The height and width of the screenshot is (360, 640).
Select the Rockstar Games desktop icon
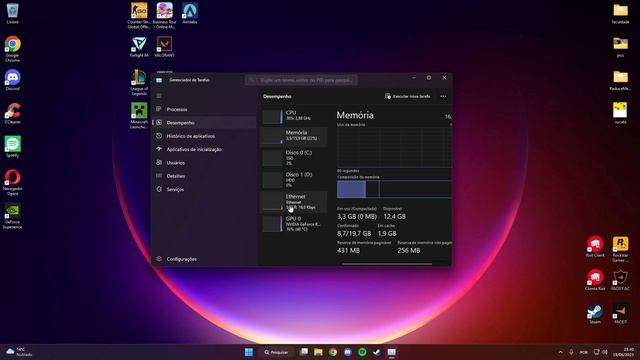click(620, 249)
